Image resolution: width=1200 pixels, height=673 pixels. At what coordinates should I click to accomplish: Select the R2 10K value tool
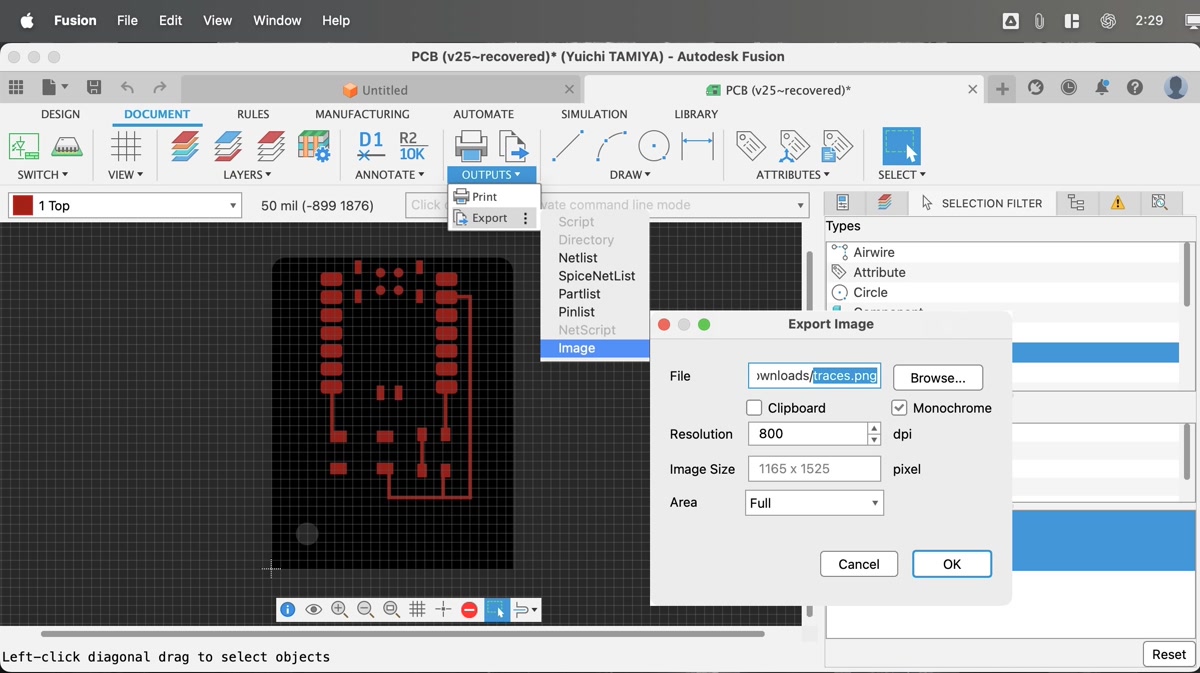(412, 146)
